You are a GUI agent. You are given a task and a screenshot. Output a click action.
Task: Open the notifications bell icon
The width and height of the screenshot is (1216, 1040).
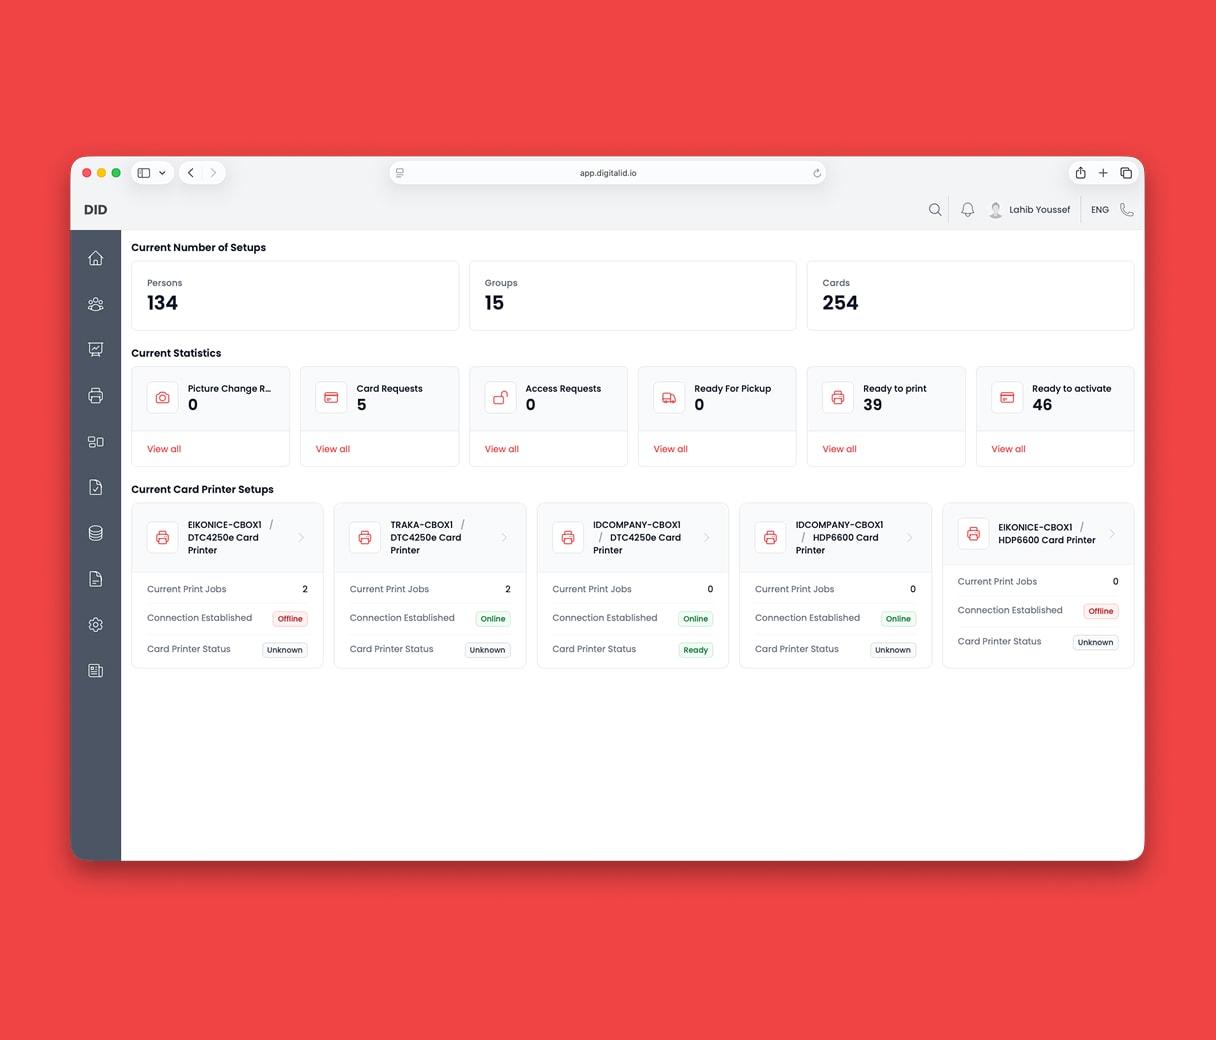pyautogui.click(x=967, y=210)
